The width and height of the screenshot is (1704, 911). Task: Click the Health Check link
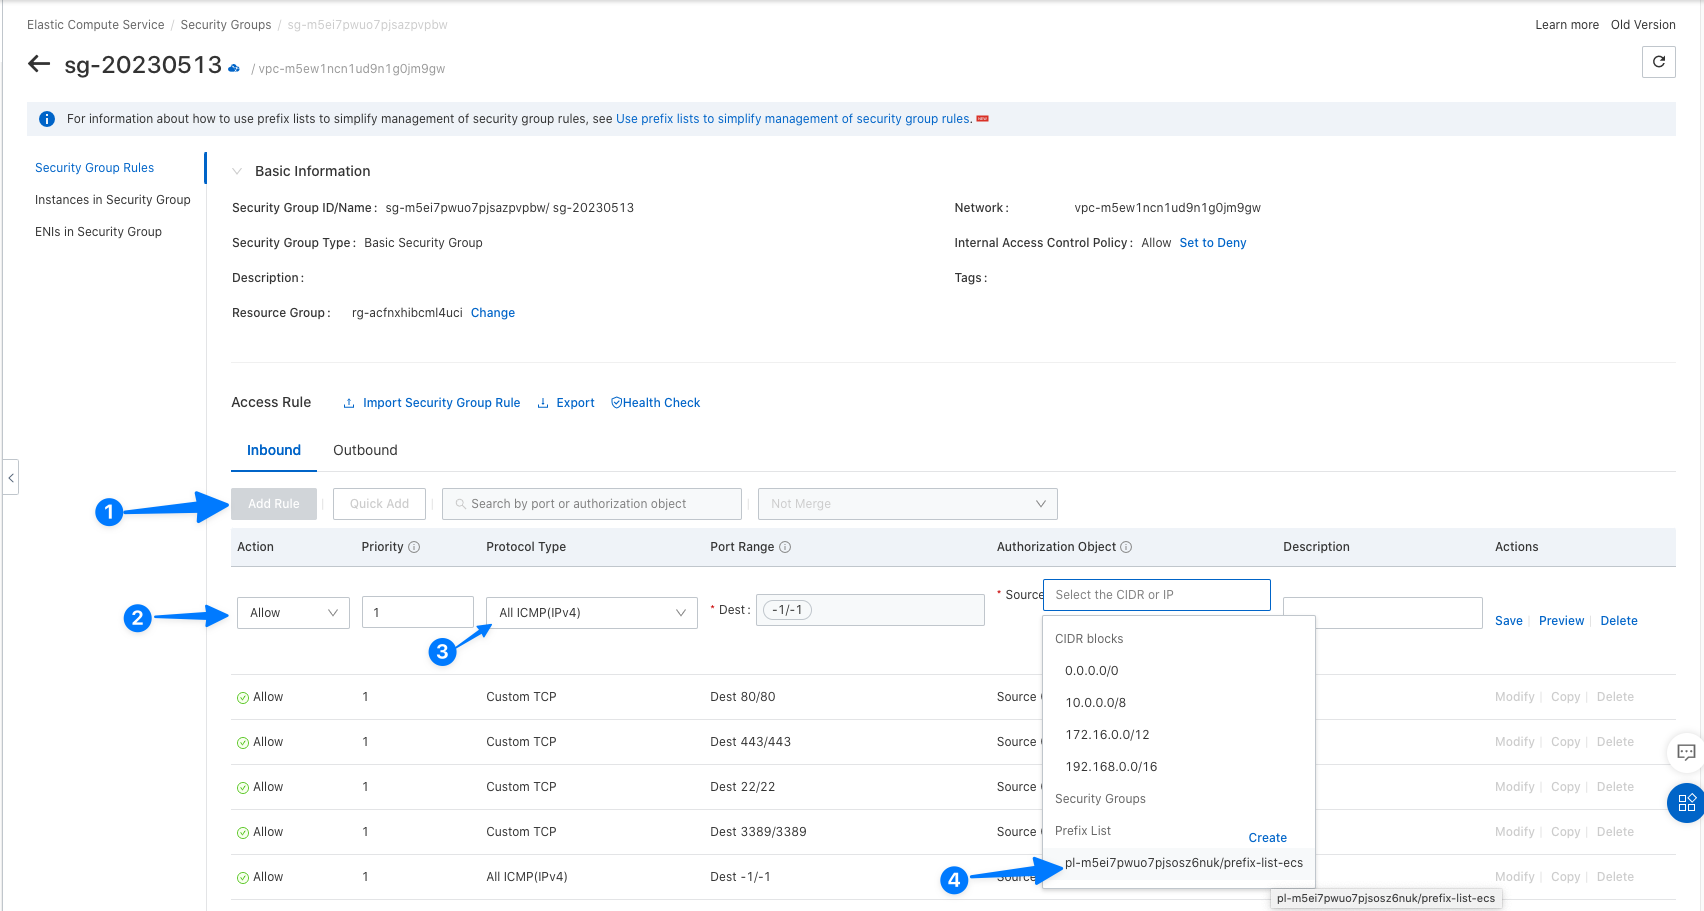pyautogui.click(x=656, y=403)
